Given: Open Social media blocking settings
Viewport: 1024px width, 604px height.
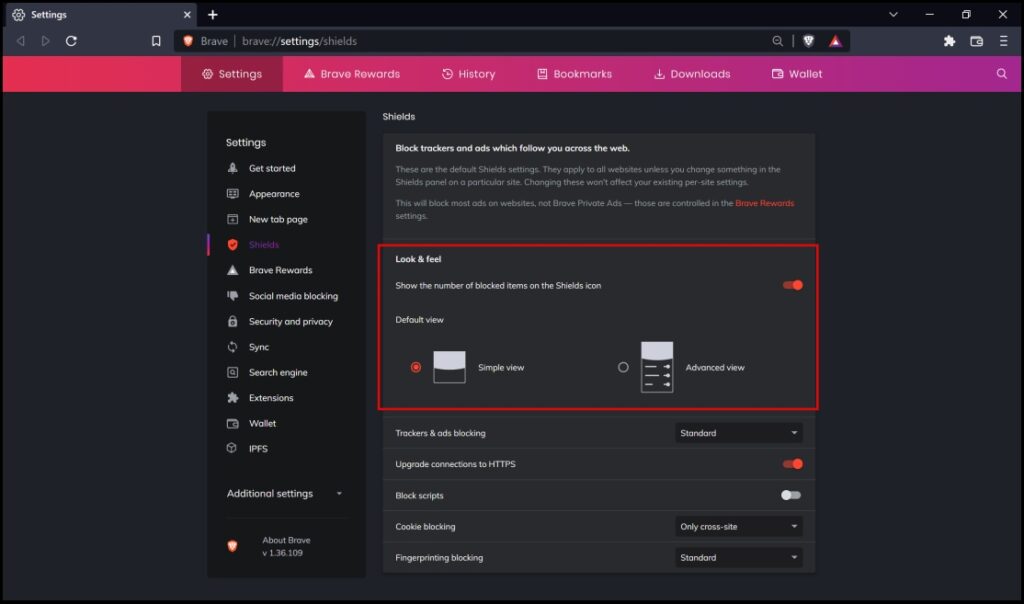Looking at the screenshot, I should tap(293, 296).
